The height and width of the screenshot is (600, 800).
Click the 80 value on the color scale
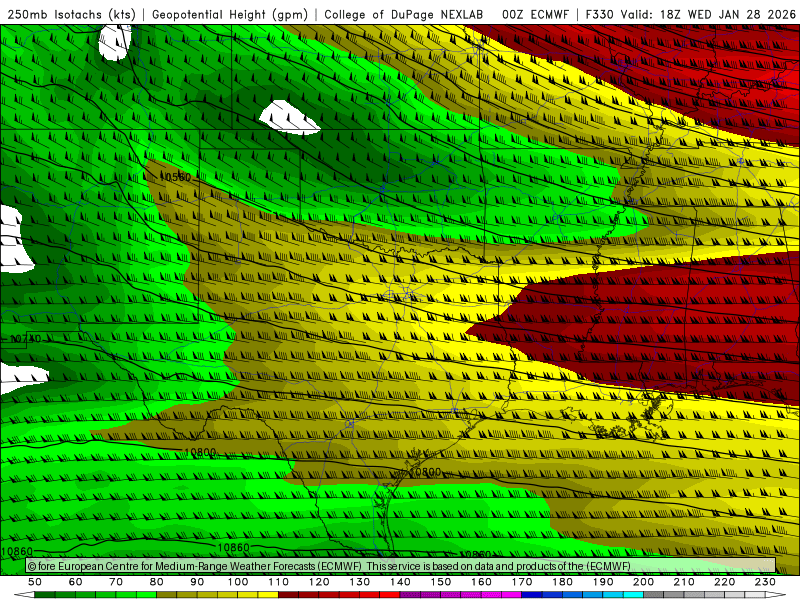tap(157, 582)
